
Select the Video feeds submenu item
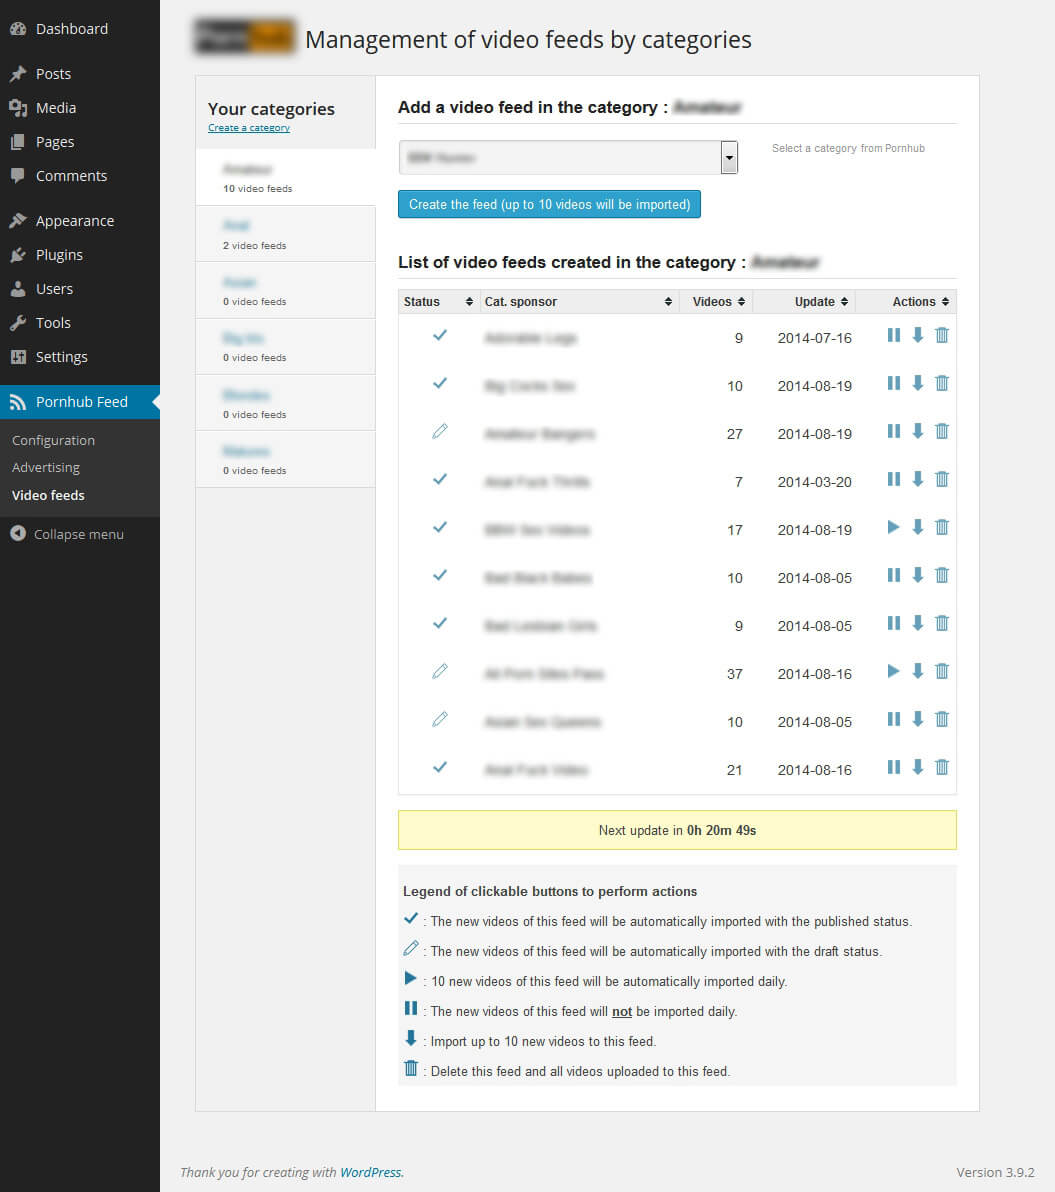48,495
